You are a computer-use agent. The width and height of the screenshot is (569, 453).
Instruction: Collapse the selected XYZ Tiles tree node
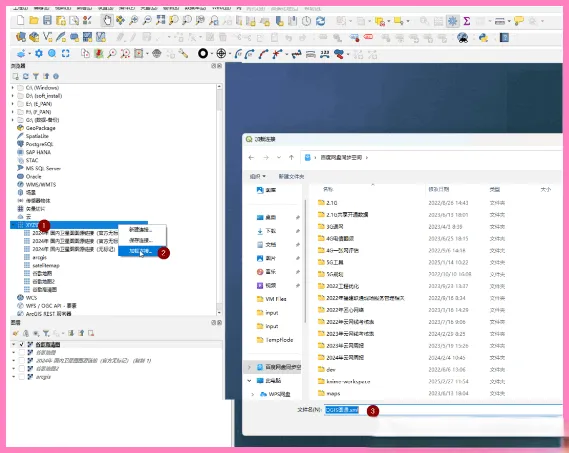13,225
